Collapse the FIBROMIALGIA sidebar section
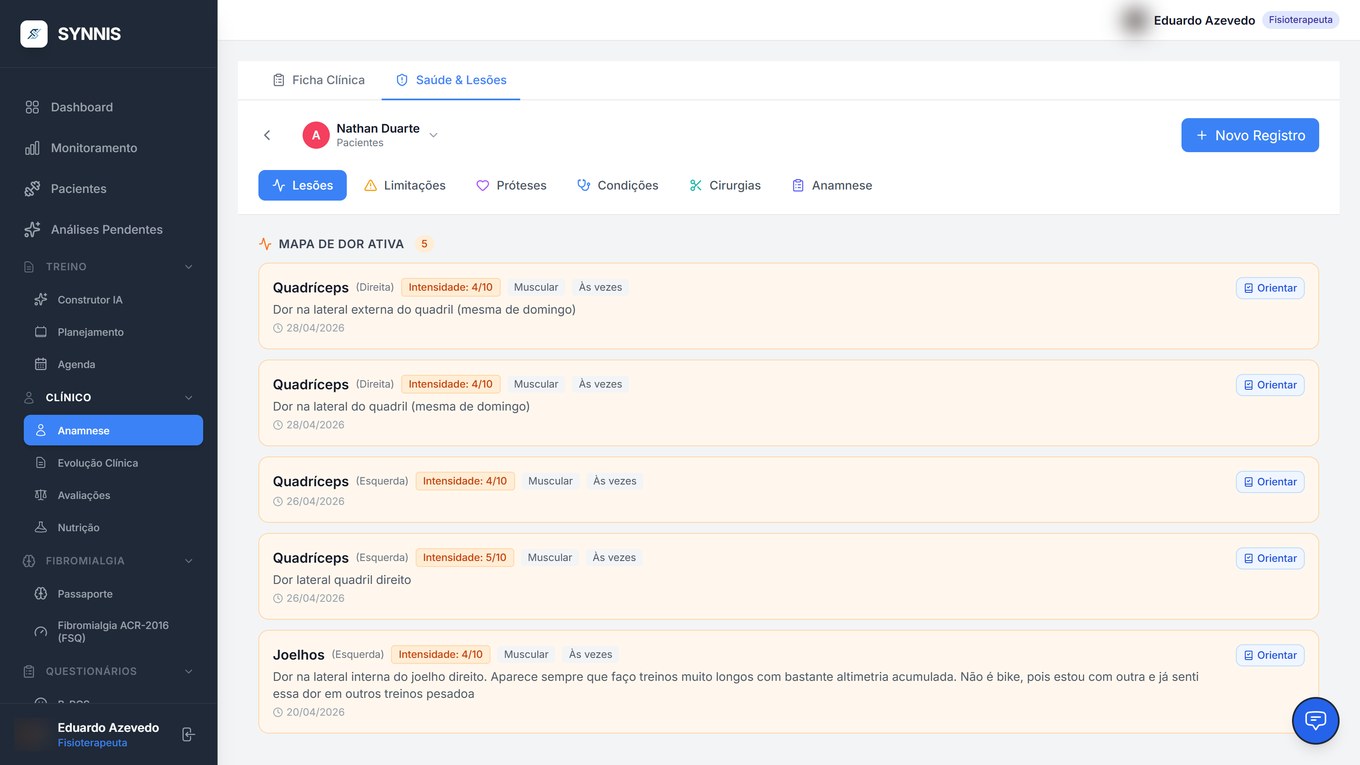 coord(188,561)
